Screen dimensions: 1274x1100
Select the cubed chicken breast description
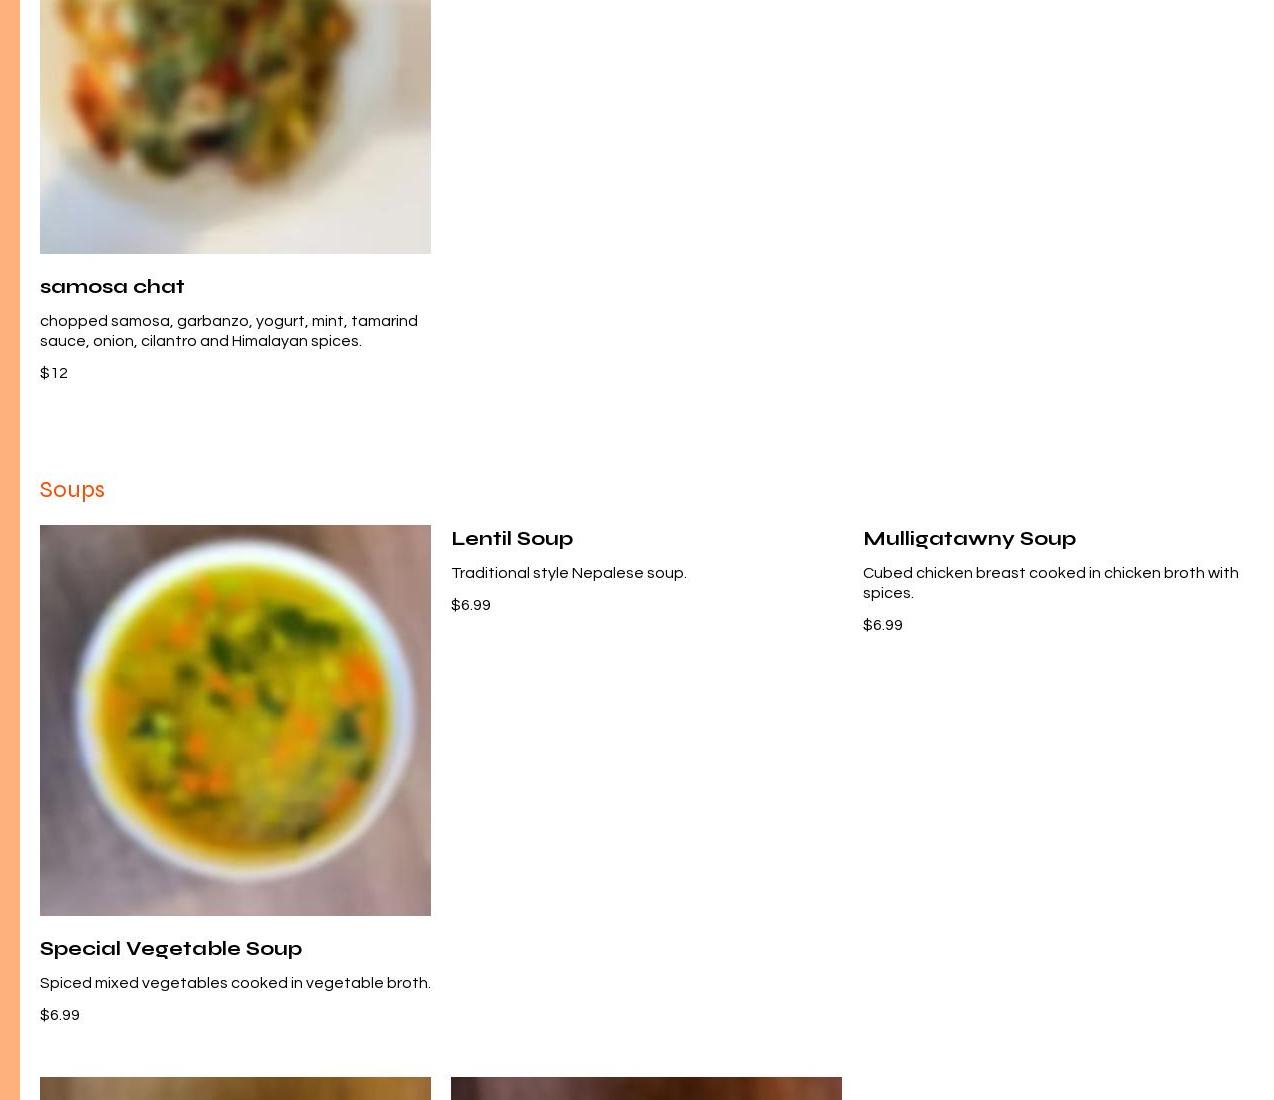coord(1050,583)
